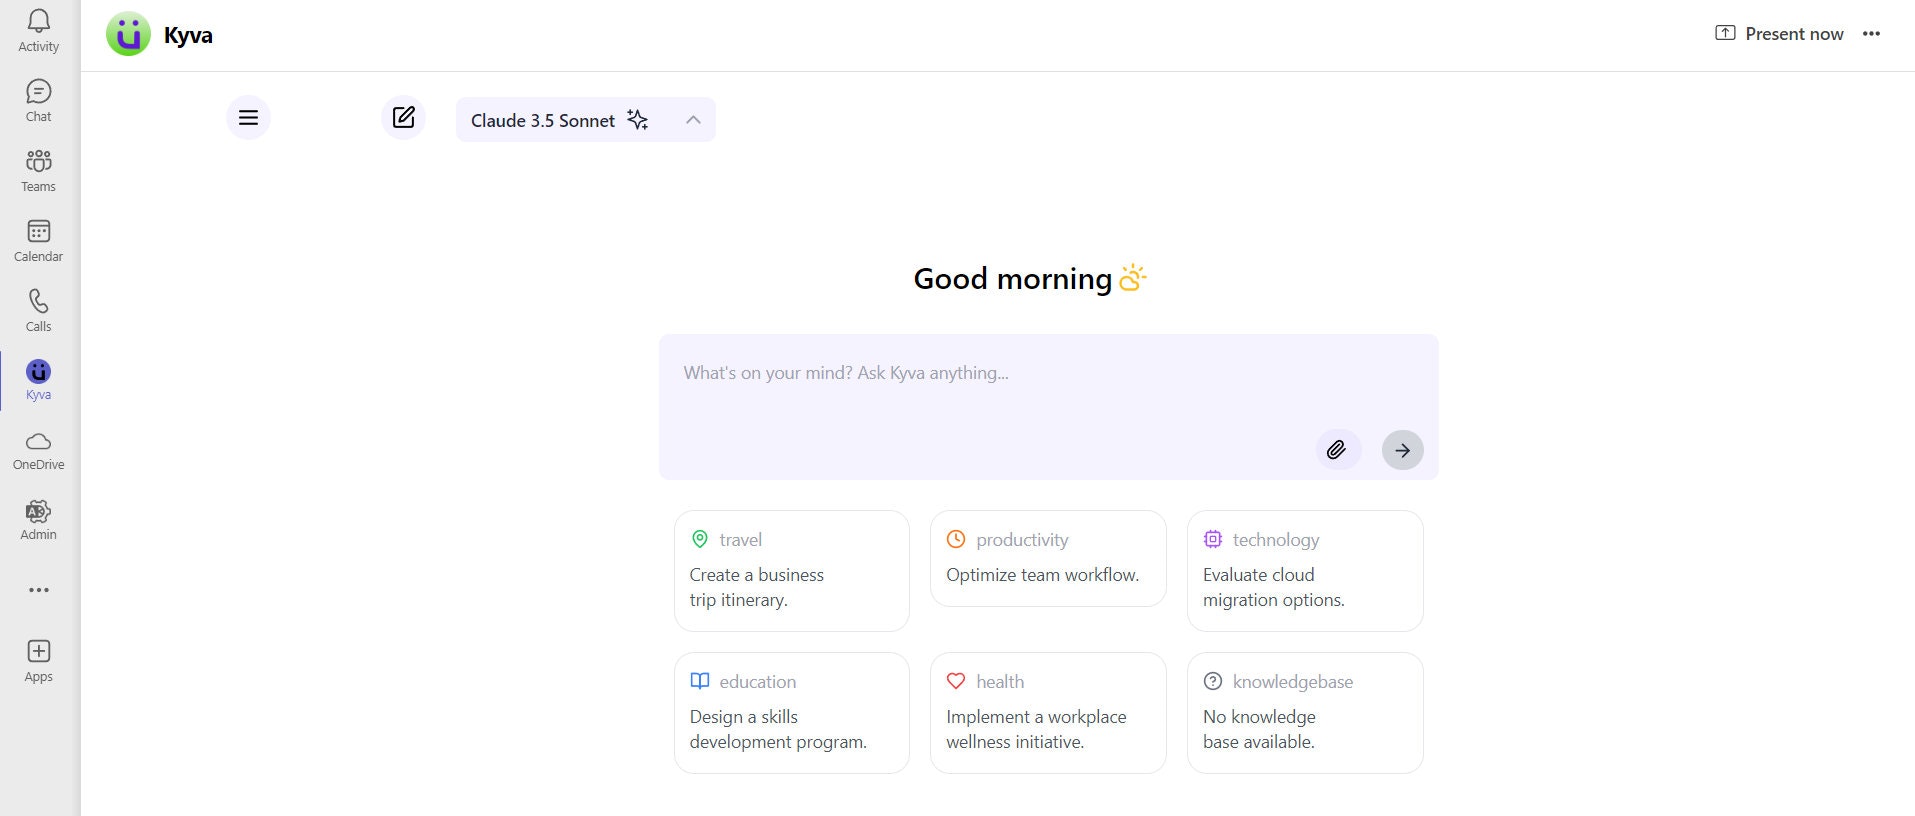Image resolution: width=1915 pixels, height=816 pixels.
Task: Choose Optimize team workflow prompt
Action: (x=1048, y=558)
